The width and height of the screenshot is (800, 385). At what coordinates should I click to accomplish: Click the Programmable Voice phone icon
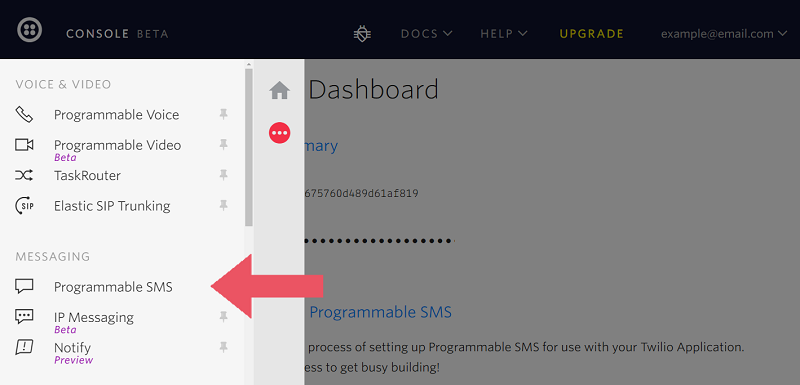click(24, 115)
